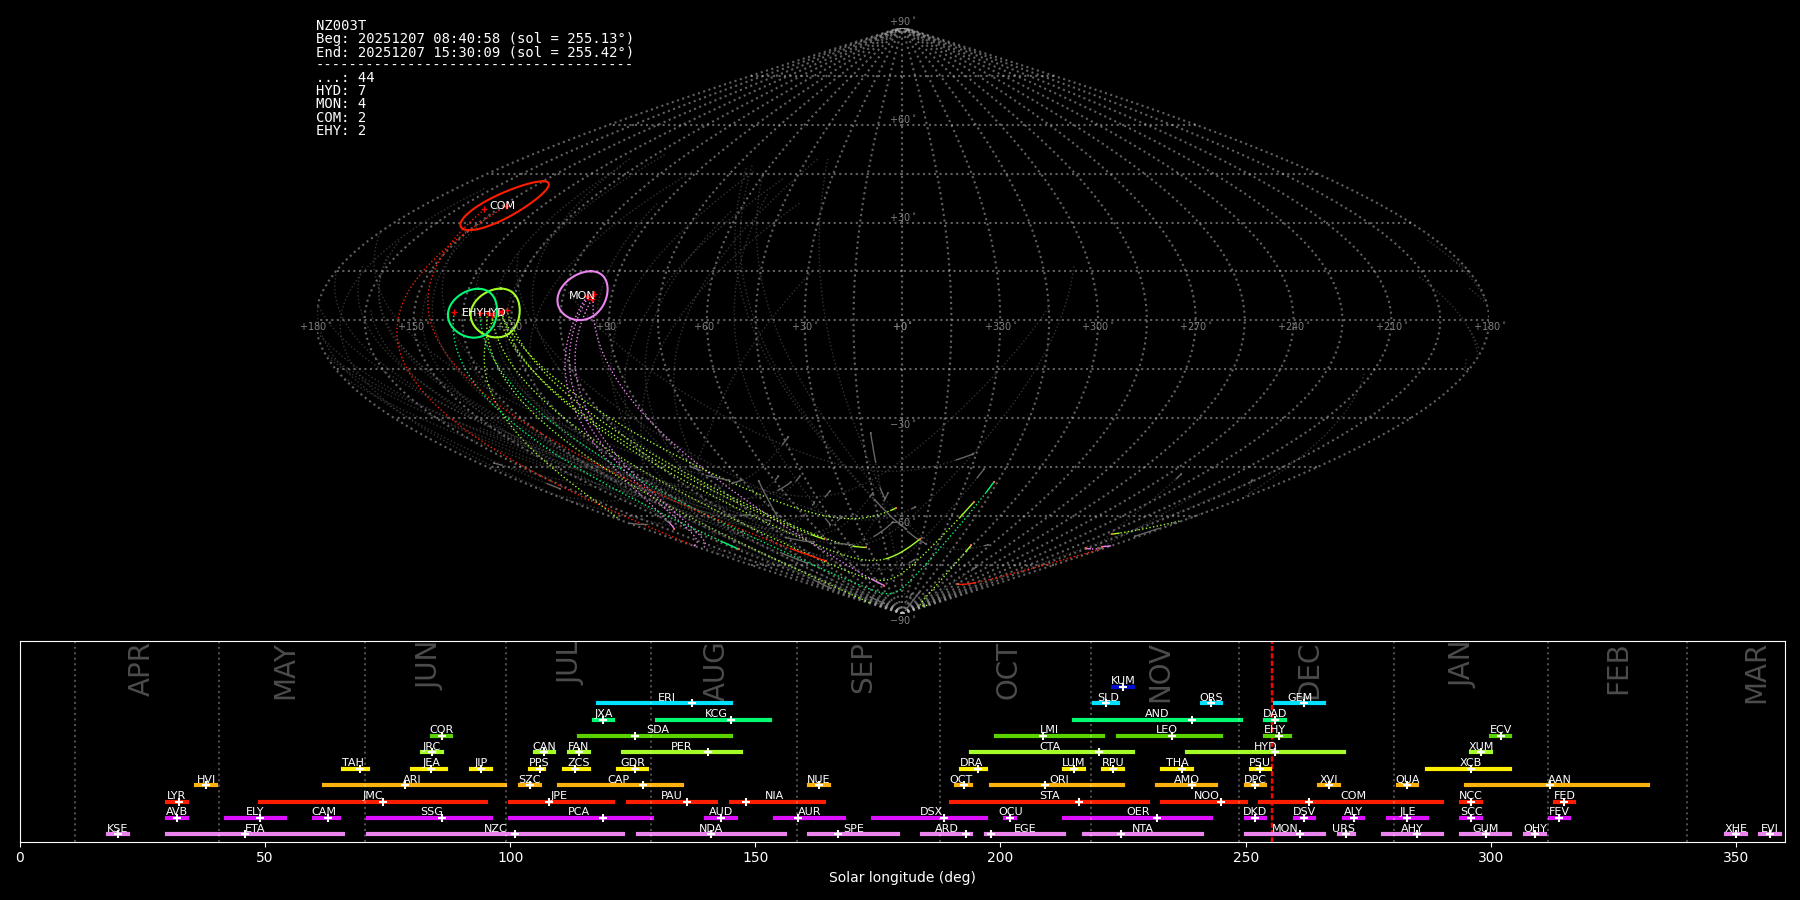
Task: Click the +150 longitude label on the map
Action: 411,327
